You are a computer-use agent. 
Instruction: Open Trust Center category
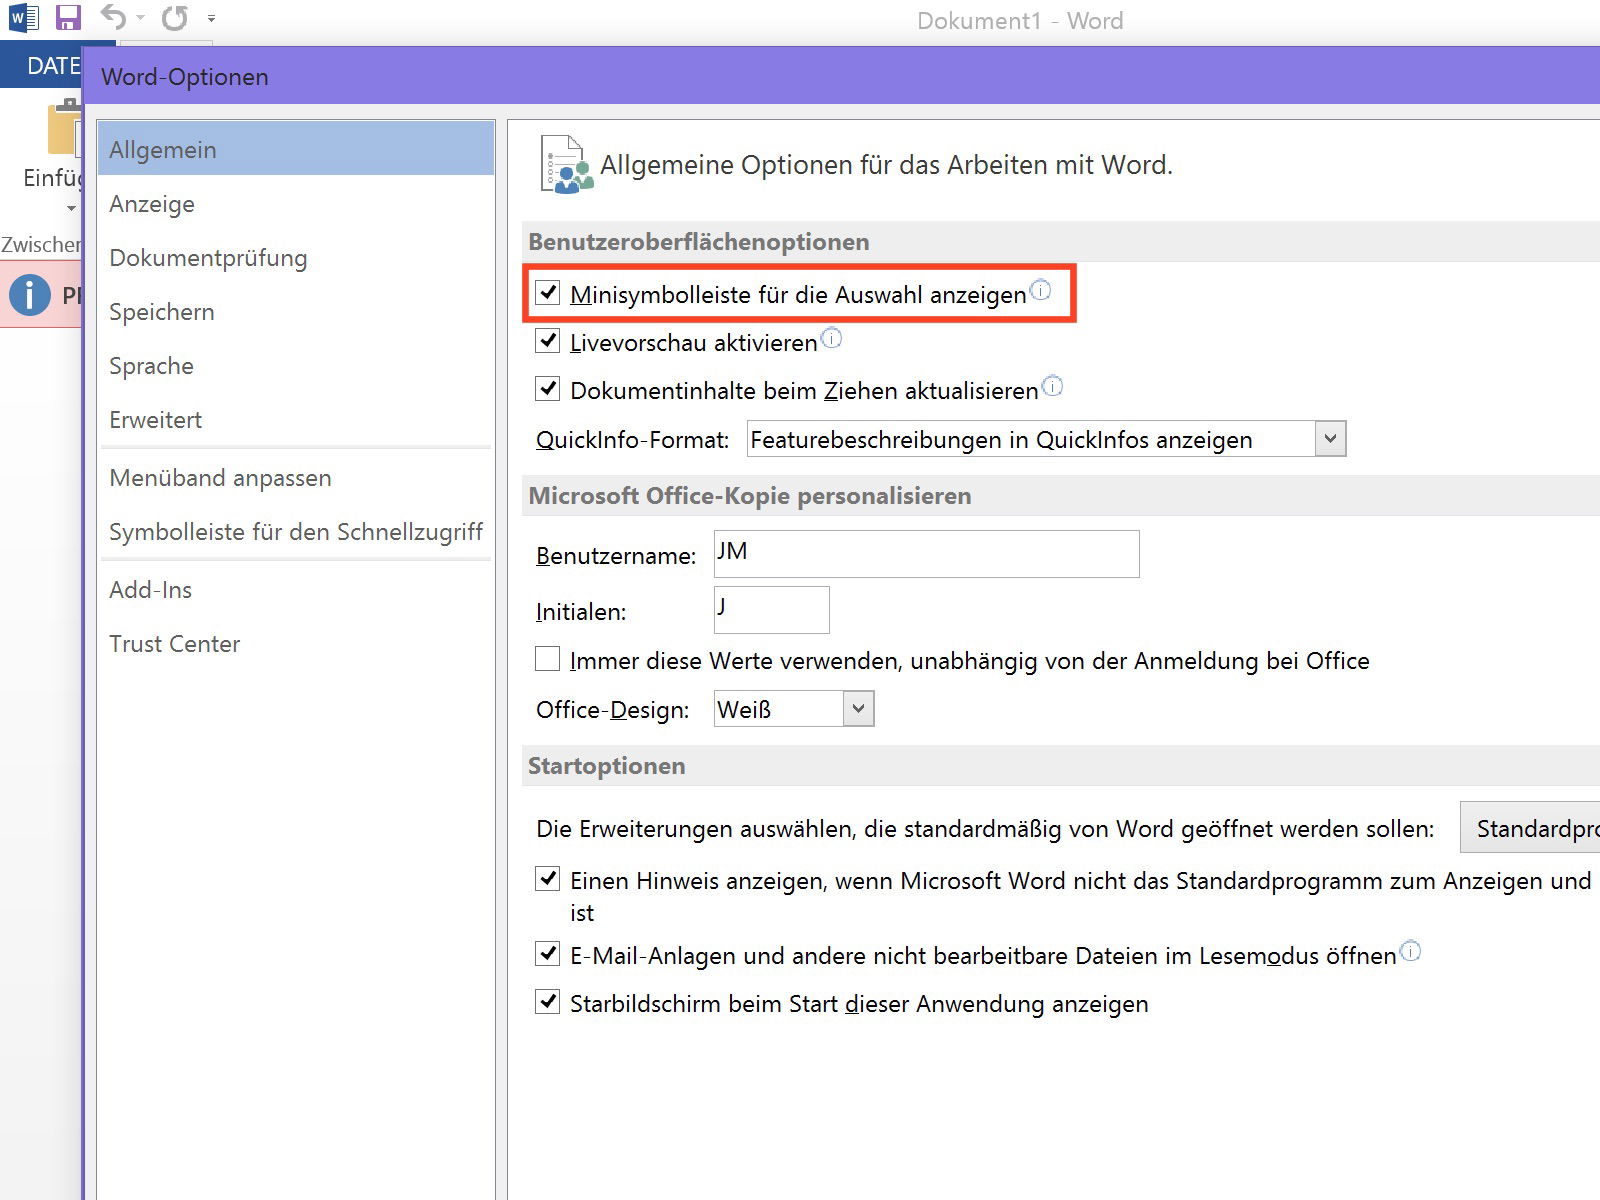click(x=296, y=643)
